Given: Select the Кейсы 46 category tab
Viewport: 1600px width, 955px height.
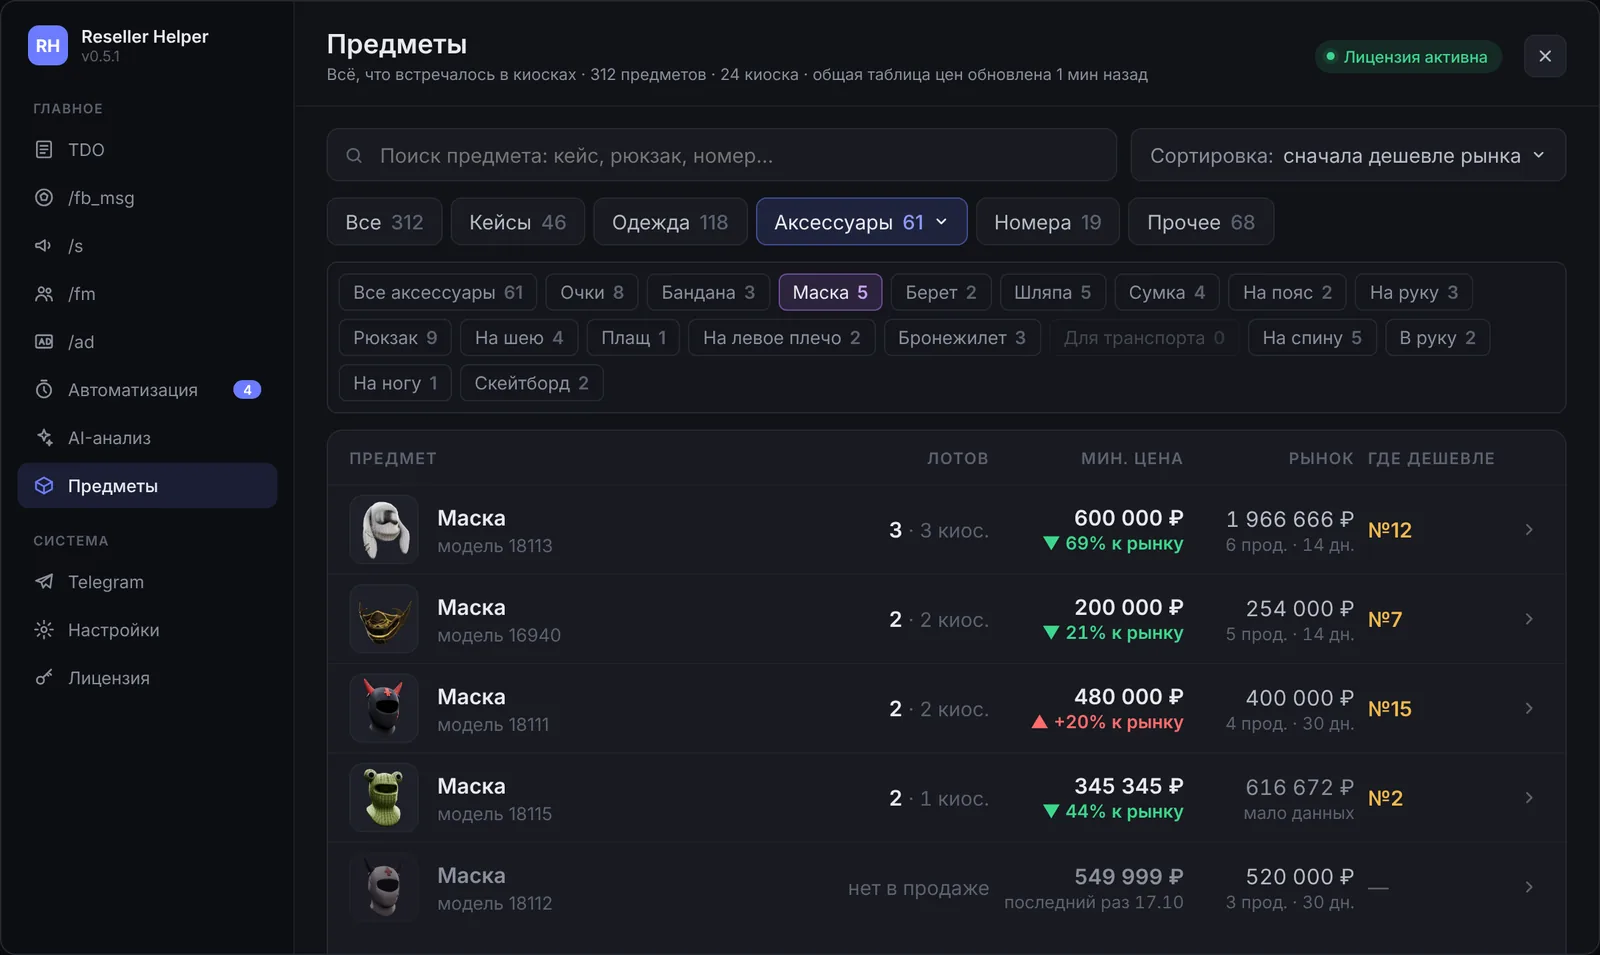Looking at the screenshot, I should pos(518,222).
